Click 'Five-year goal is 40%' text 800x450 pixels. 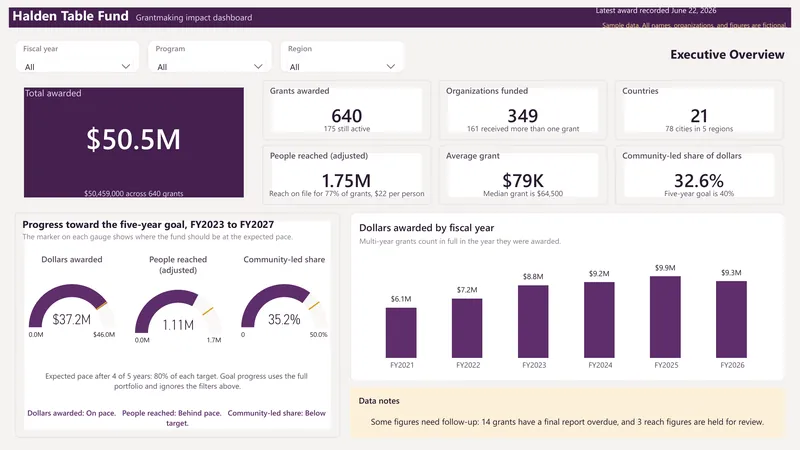[x=699, y=193]
